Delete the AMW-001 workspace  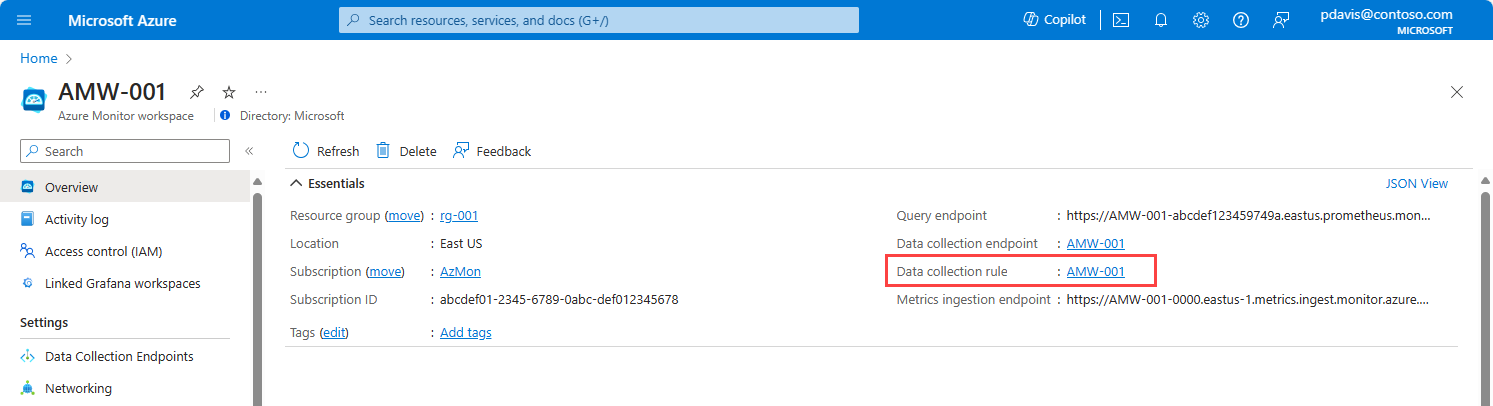(406, 151)
